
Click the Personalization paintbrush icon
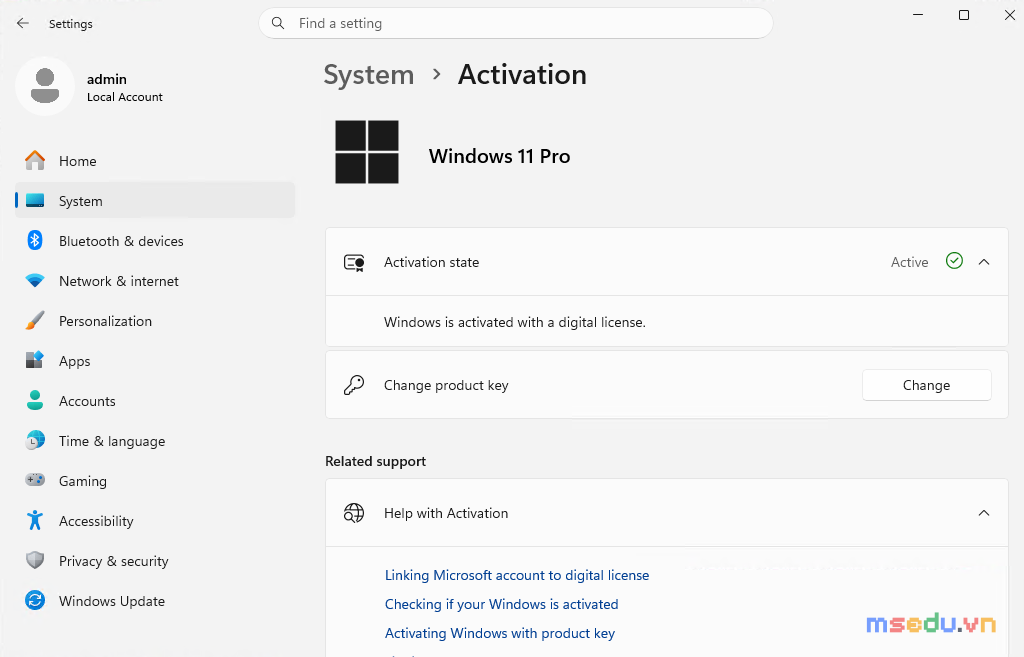(x=35, y=321)
